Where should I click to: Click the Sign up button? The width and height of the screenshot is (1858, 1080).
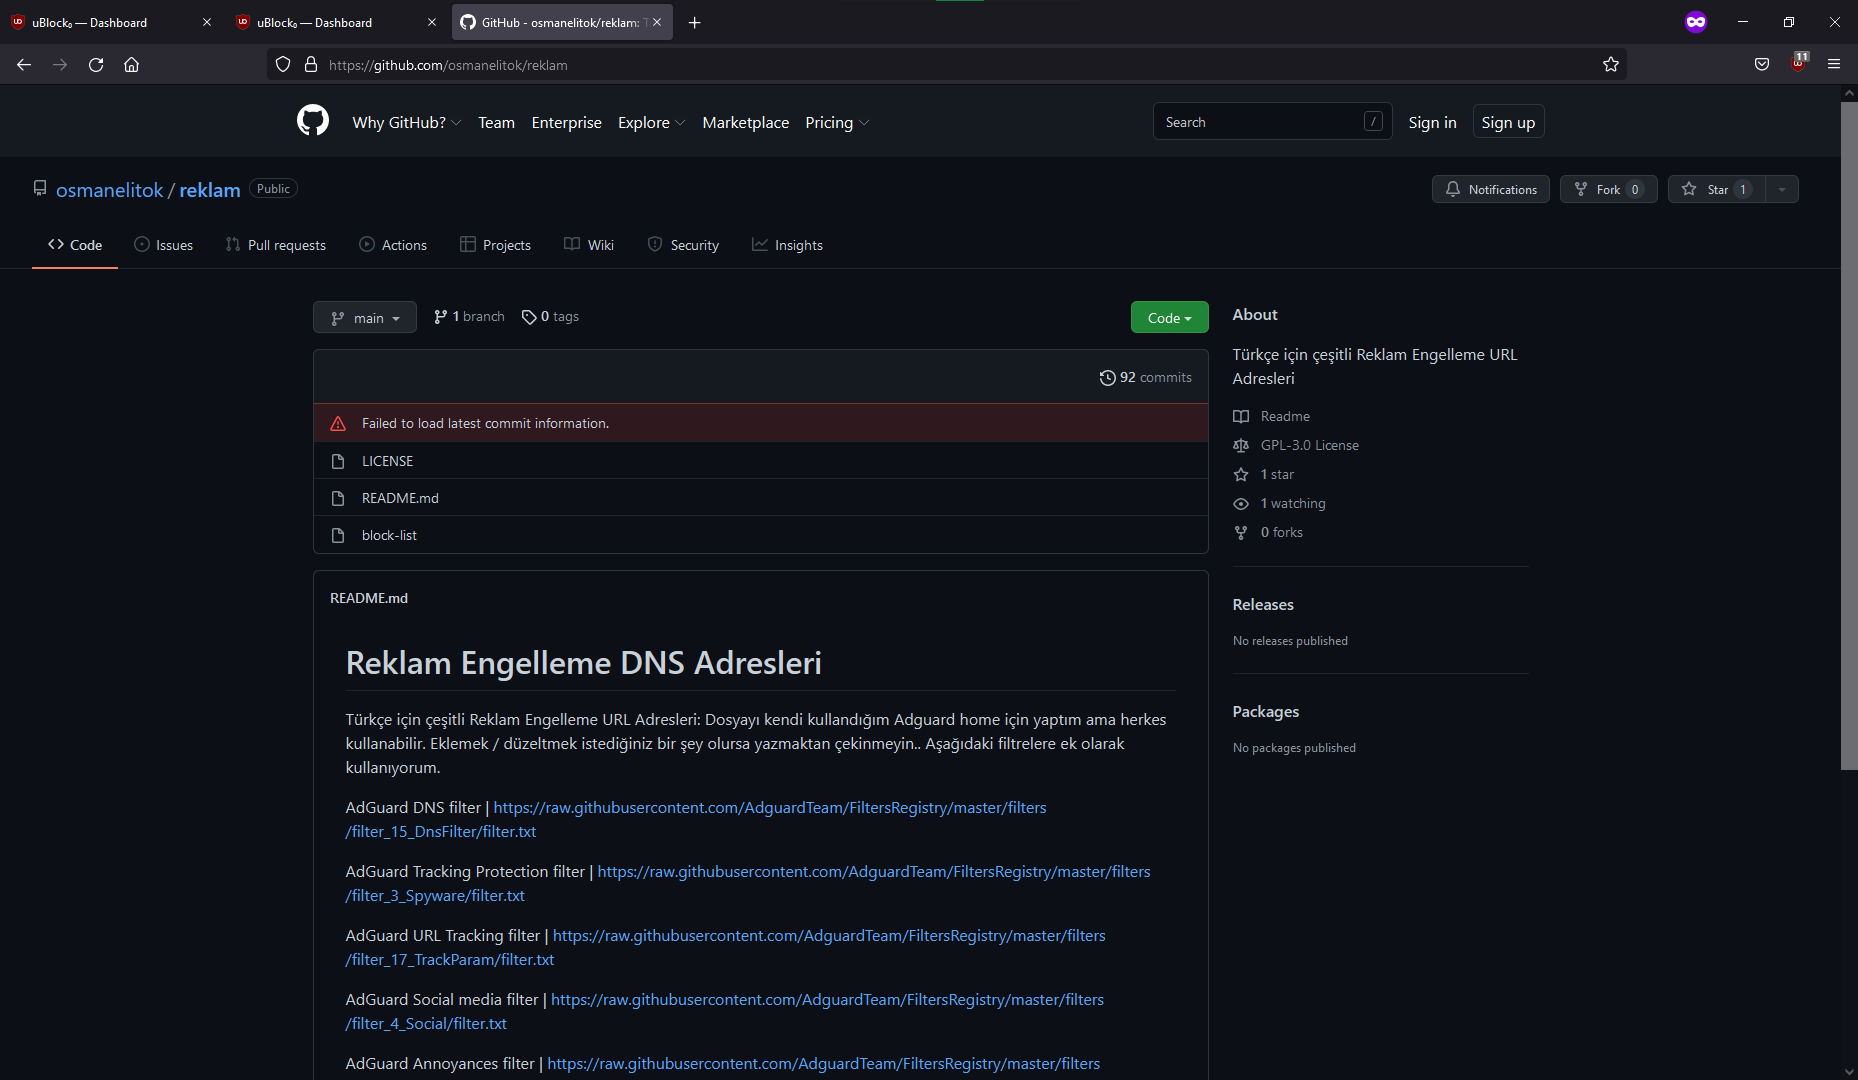(x=1508, y=121)
